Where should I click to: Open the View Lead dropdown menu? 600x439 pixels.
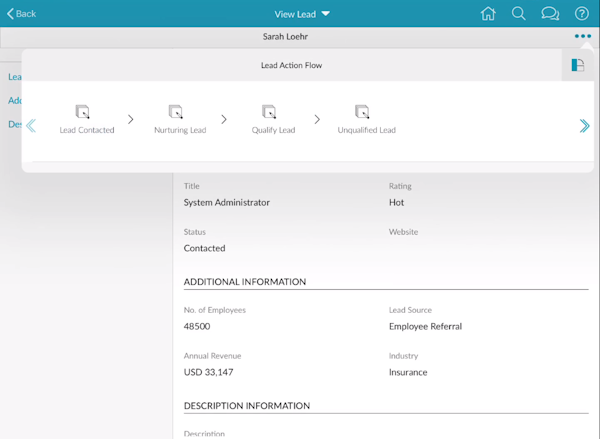pos(302,14)
